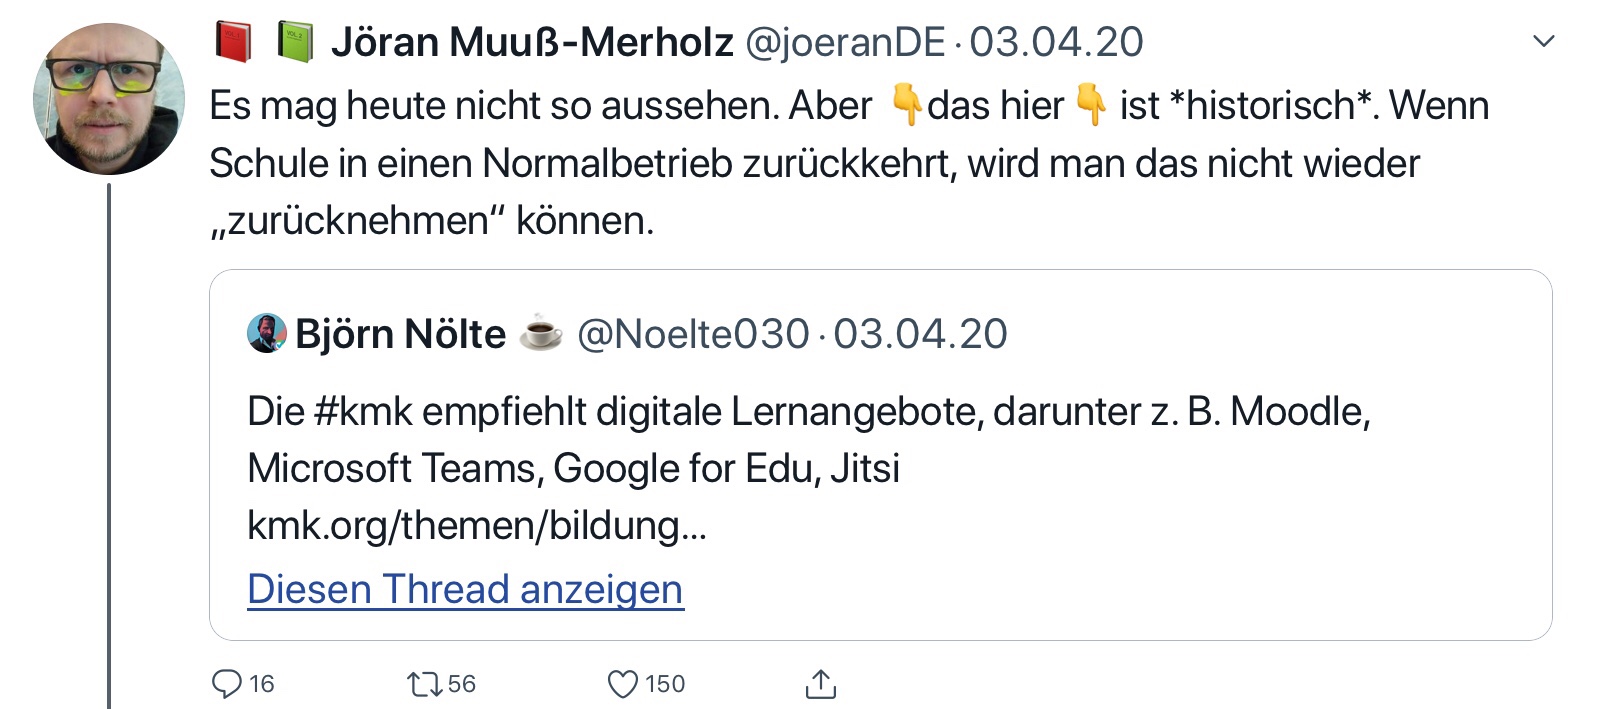The height and width of the screenshot is (709, 1612).
Task: Click the first pointing-down hand emoji
Action: click(906, 104)
